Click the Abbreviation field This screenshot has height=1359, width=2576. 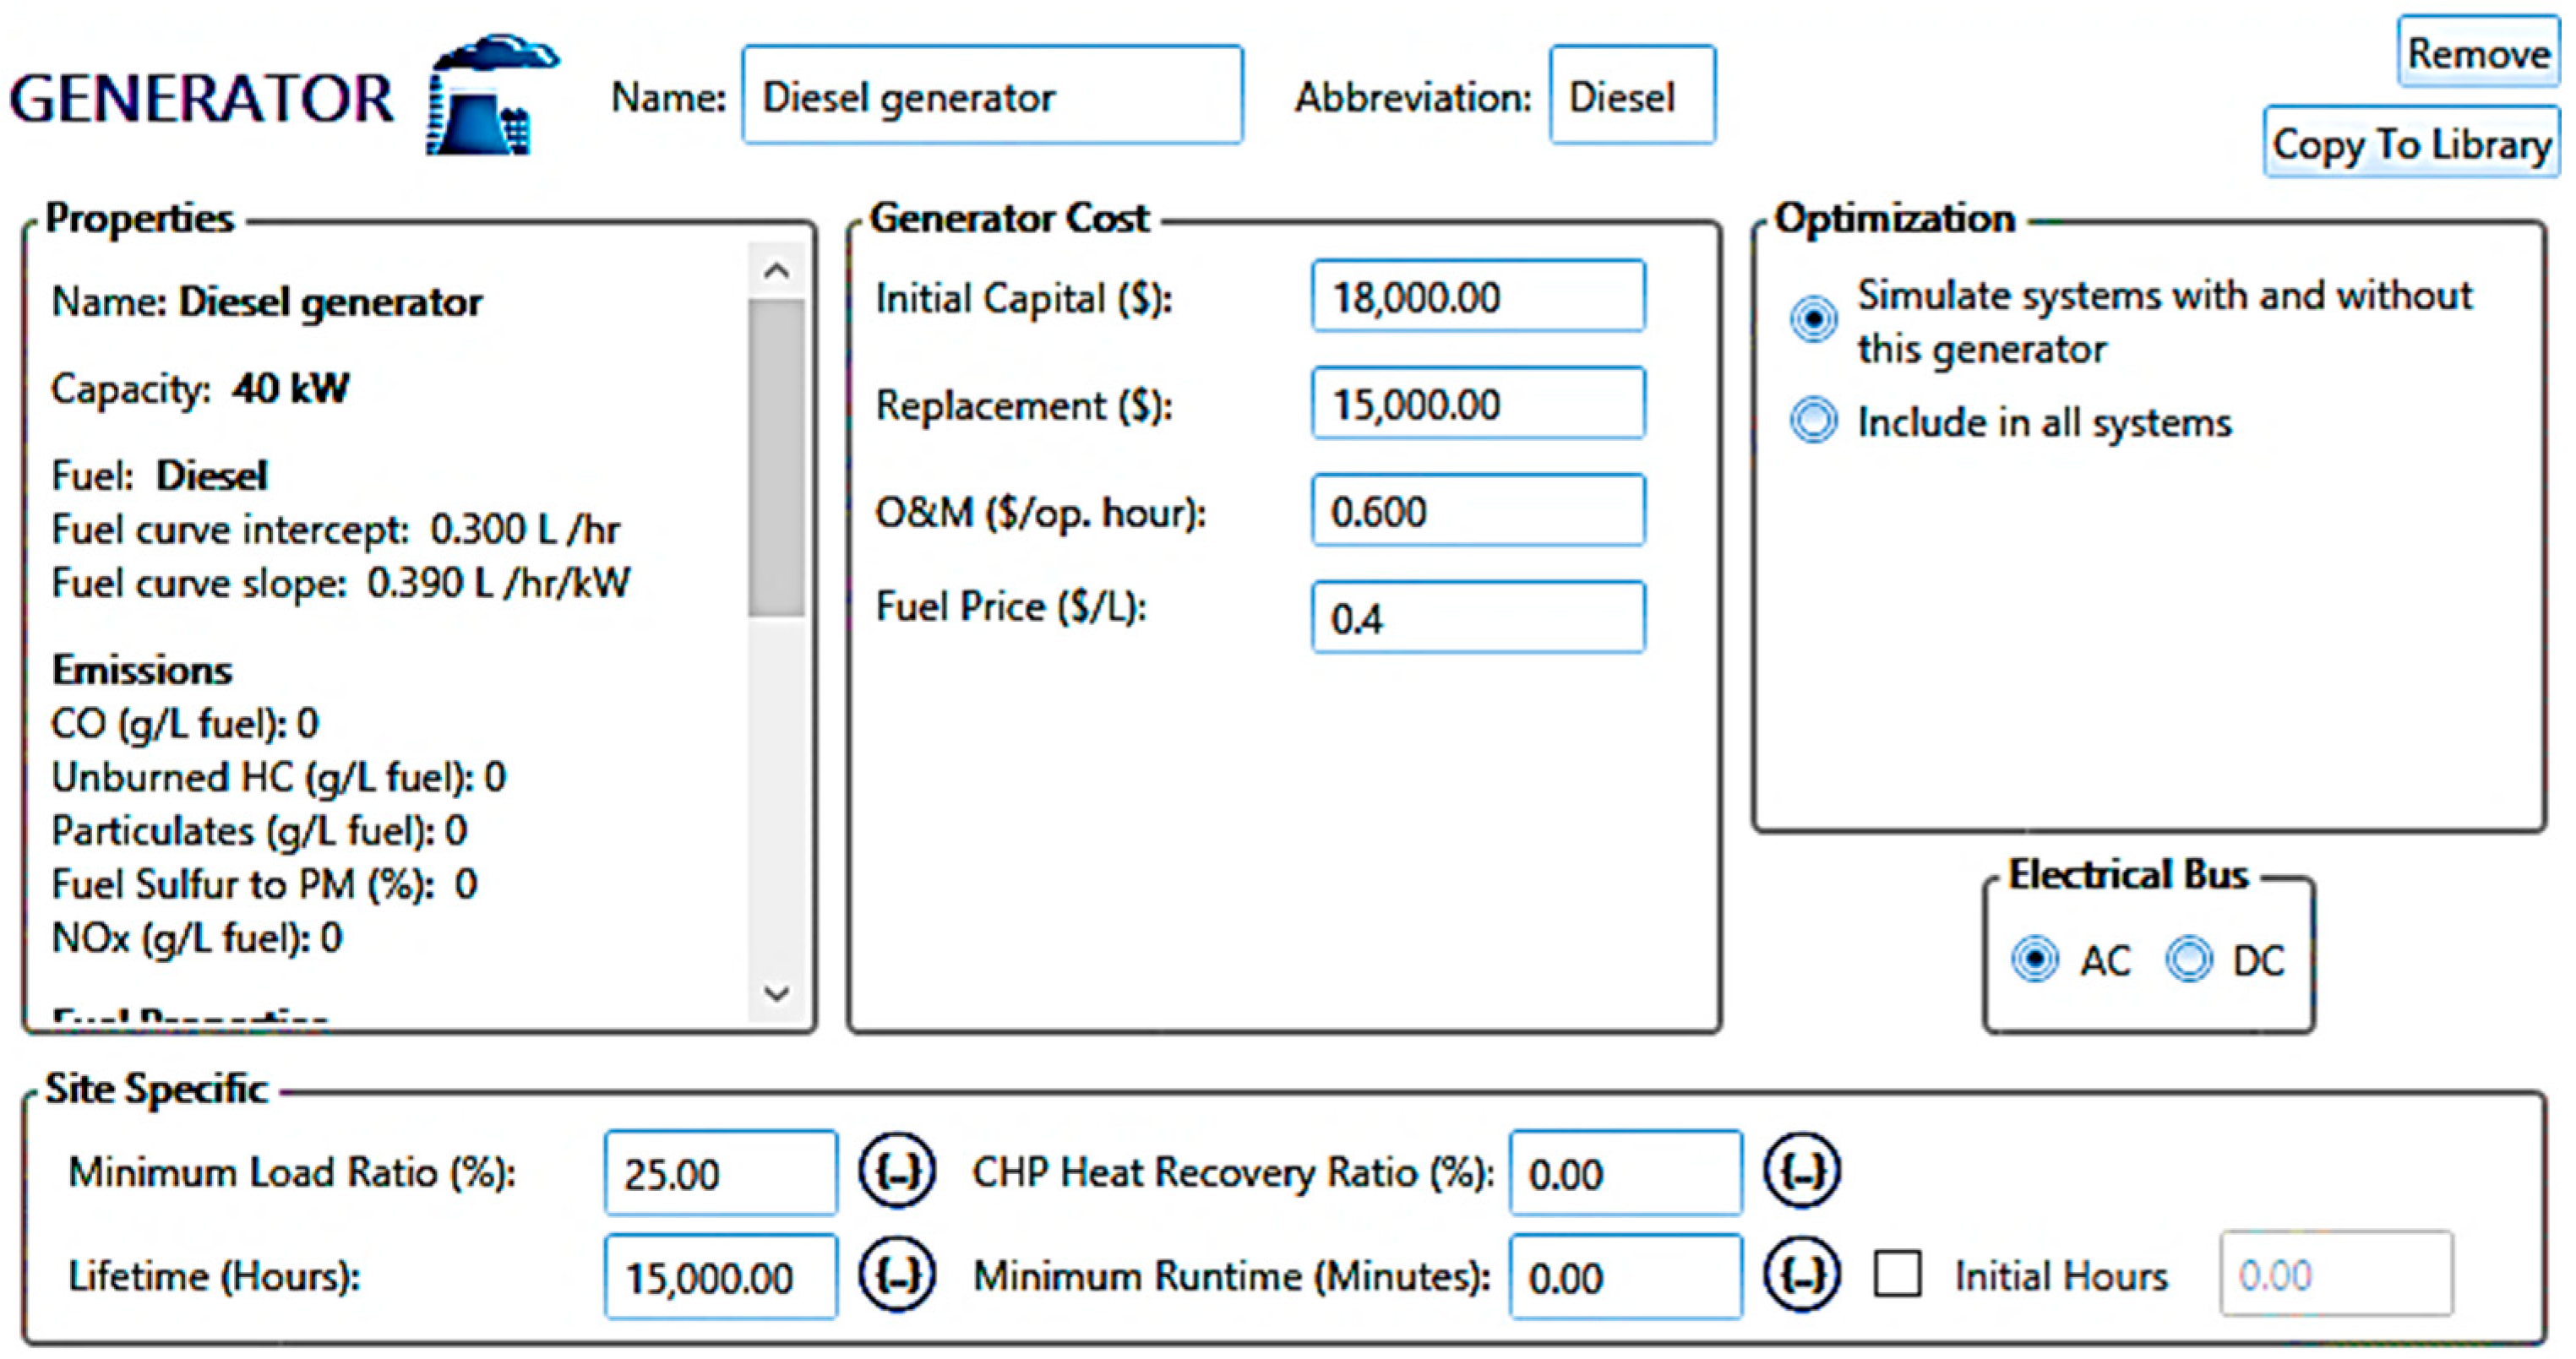[1631, 96]
